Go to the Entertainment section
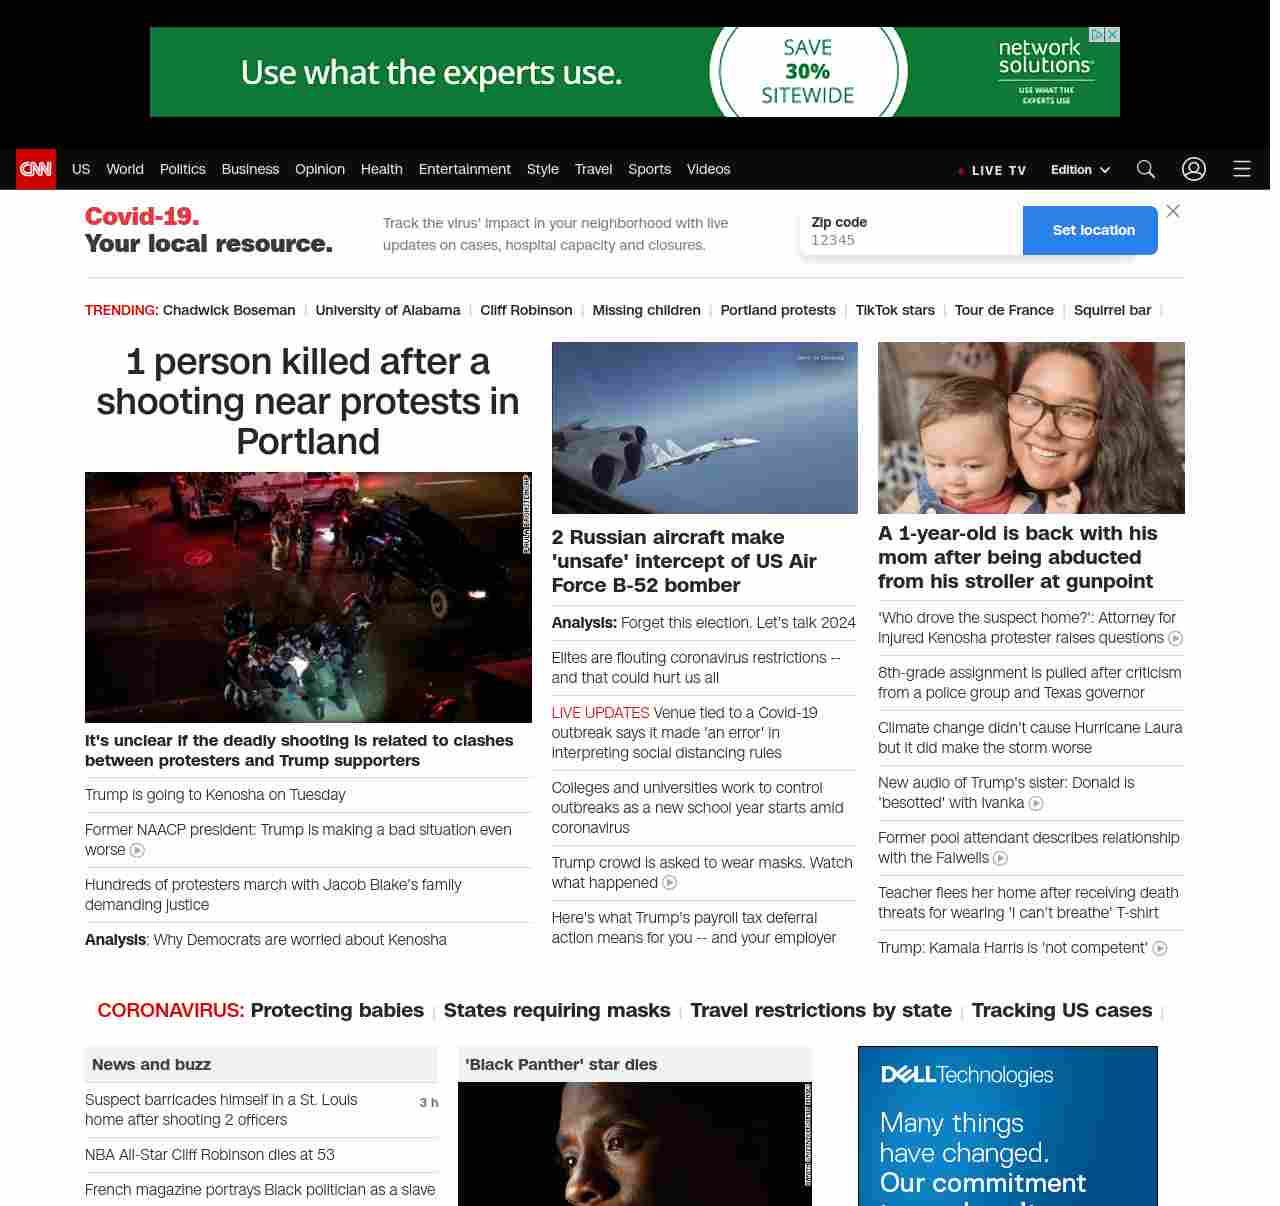This screenshot has height=1206, width=1280. pos(464,169)
